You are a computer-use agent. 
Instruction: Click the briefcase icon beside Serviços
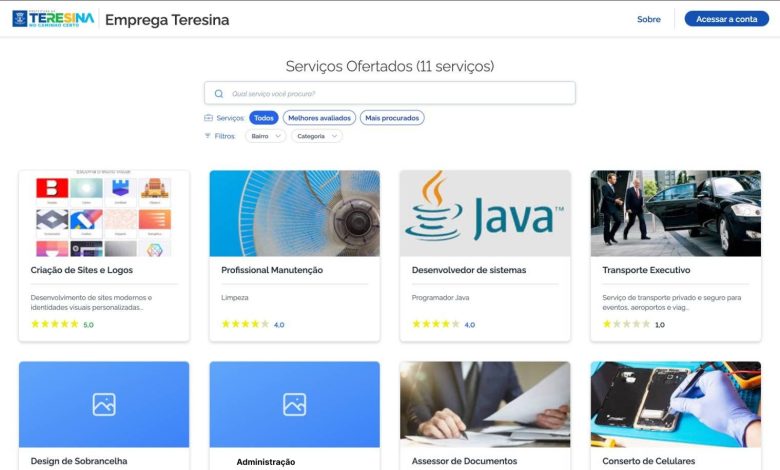(208, 118)
